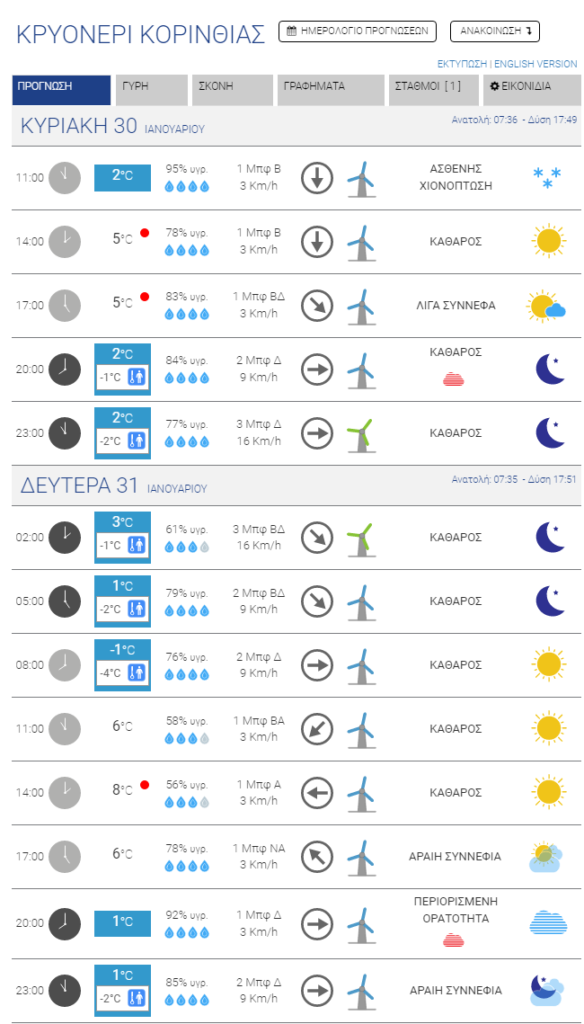Click the green wind turbine at Sunday 23:00
This screenshot has width=584, height=1024.
359,434
